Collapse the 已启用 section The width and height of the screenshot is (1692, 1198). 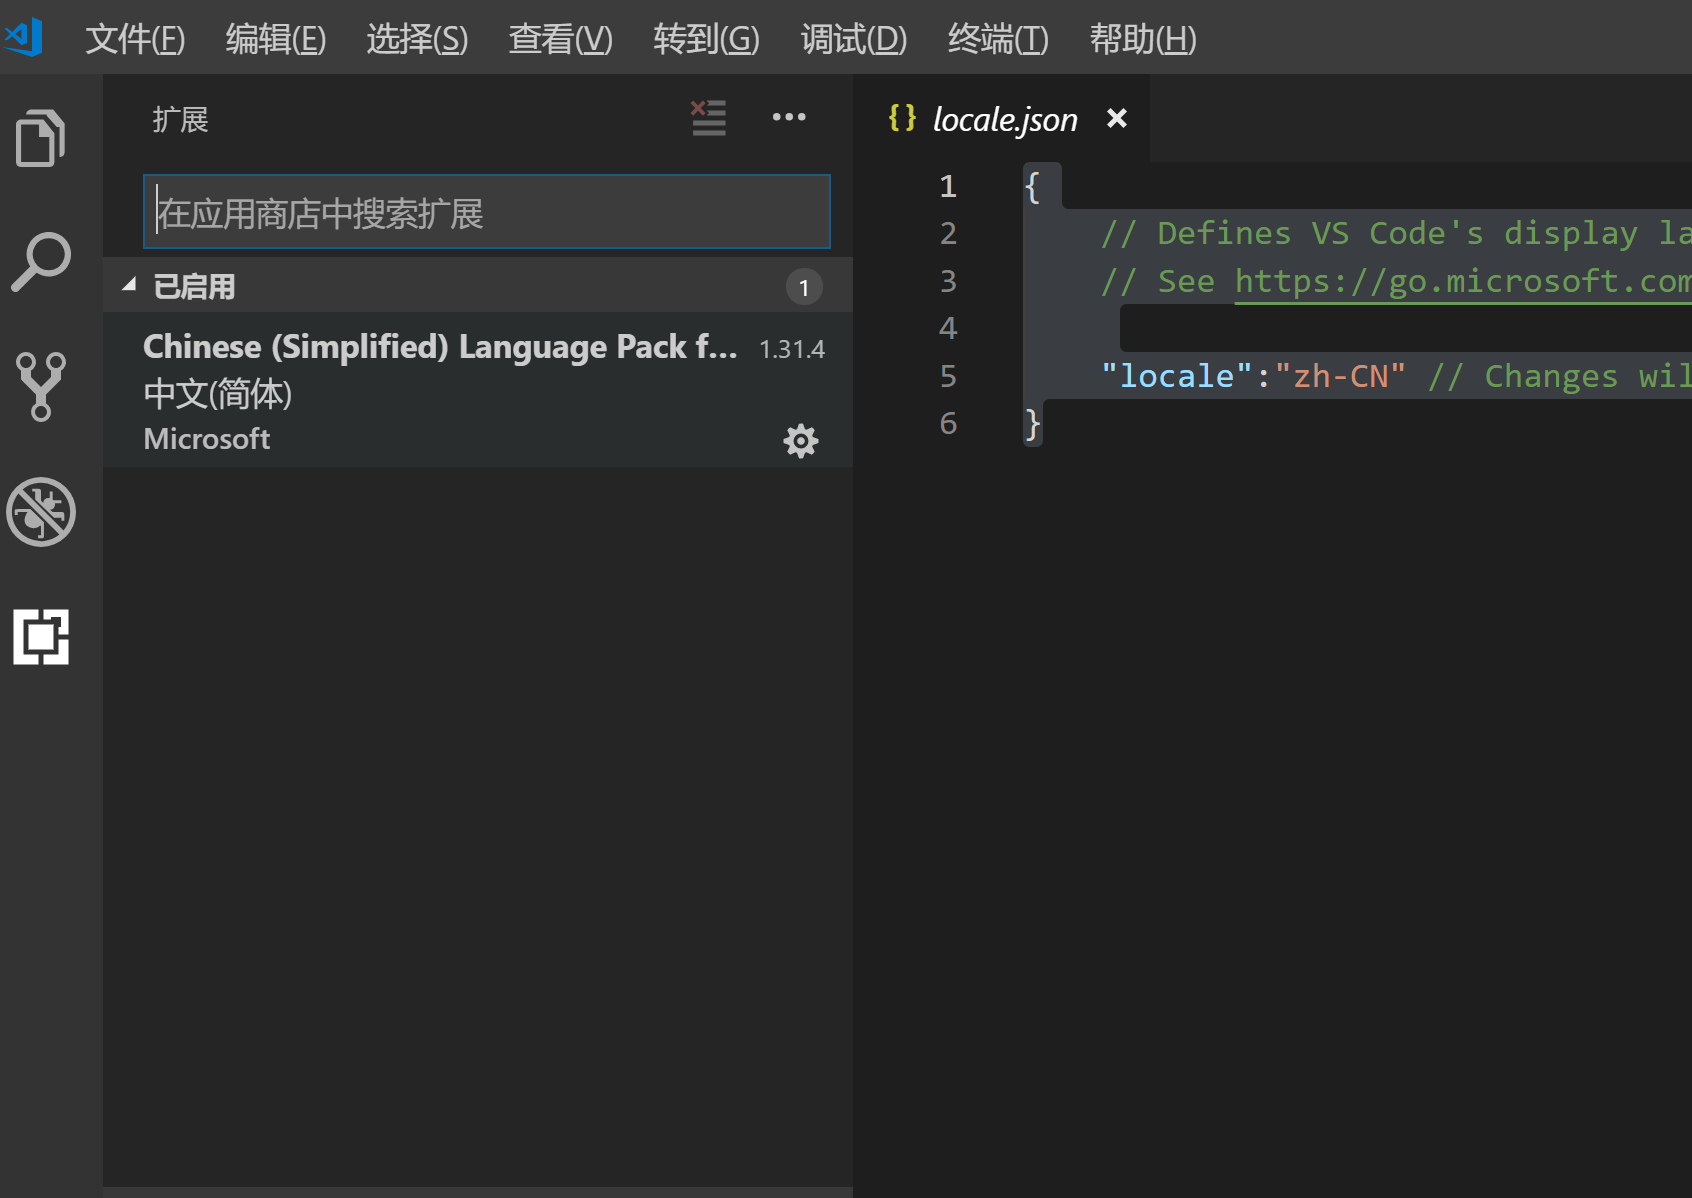point(129,285)
